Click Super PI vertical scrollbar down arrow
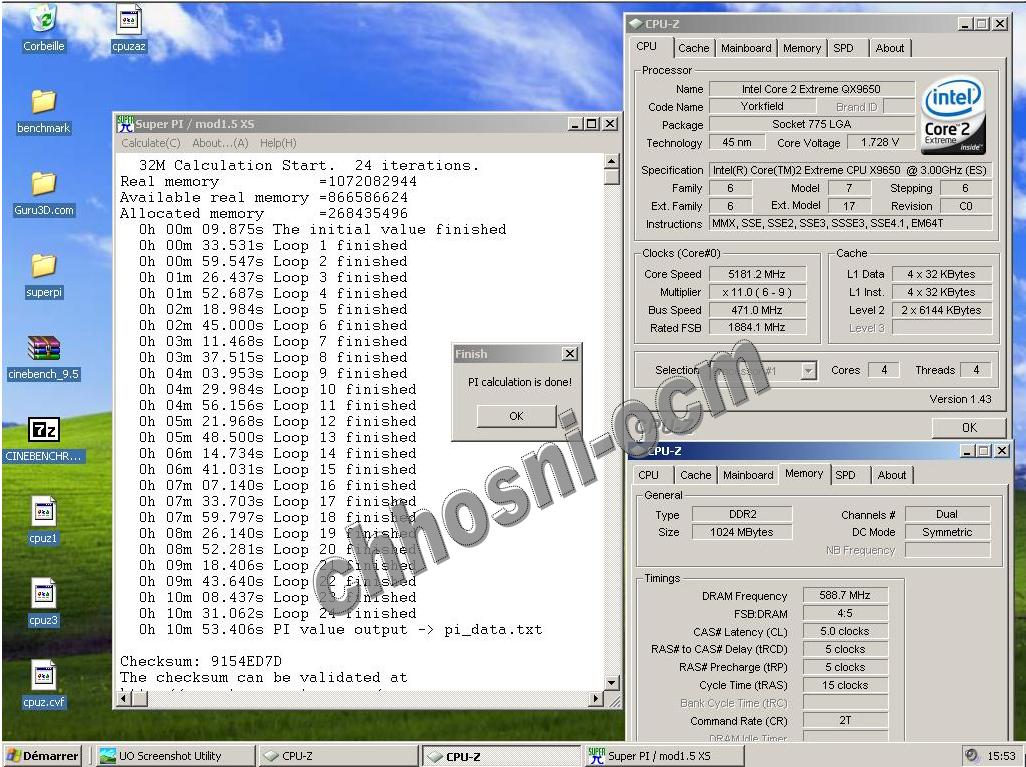 pos(611,683)
